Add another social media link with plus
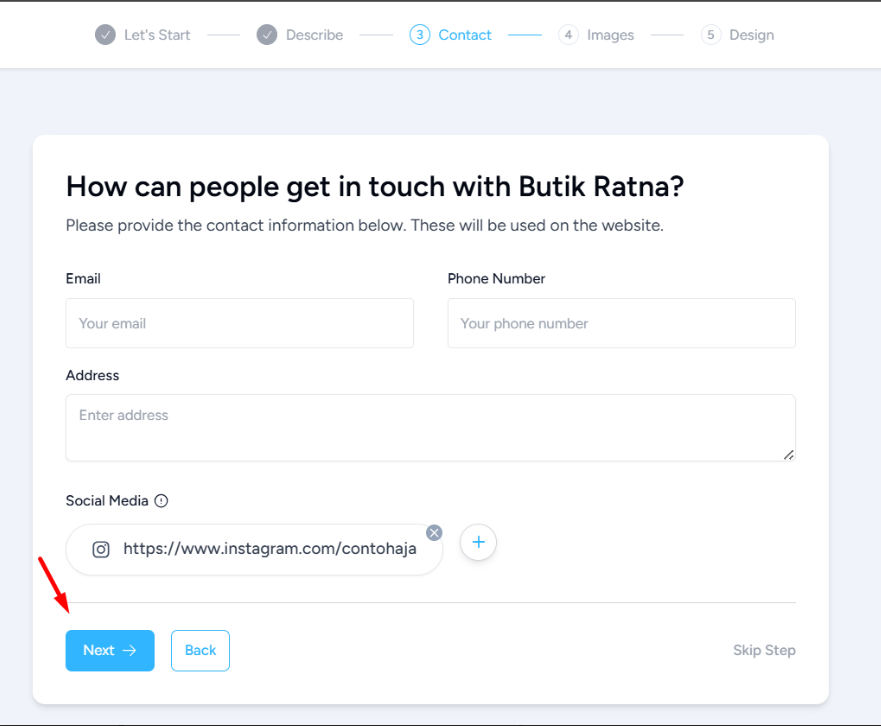This screenshot has width=881, height=726. tap(478, 542)
